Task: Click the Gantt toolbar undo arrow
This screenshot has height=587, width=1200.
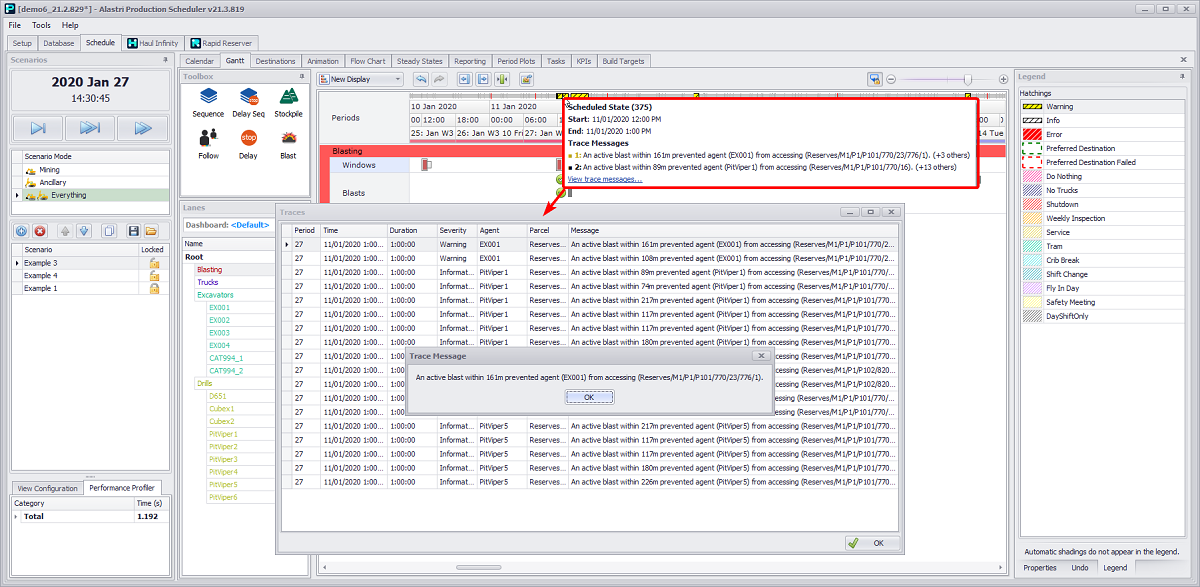Action: pos(421,79)
